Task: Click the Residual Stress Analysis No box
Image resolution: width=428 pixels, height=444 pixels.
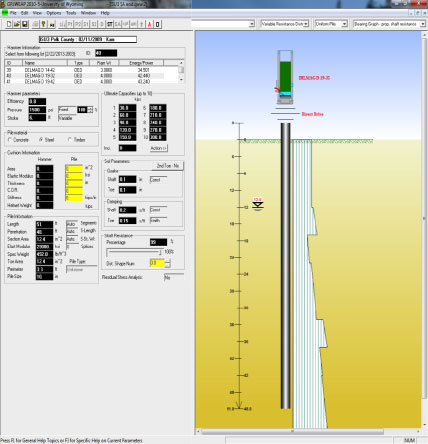Action: [173, 277]
